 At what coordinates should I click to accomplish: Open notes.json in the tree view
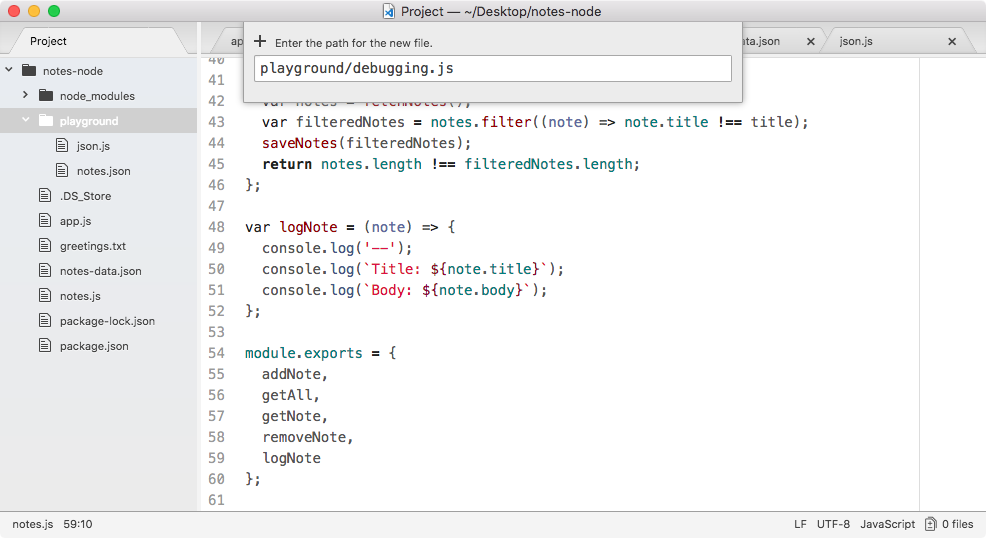104,171
